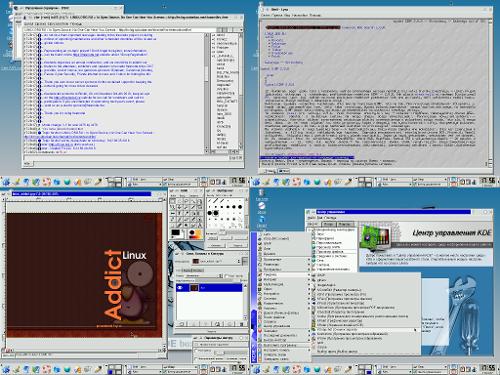Click the black foreground color swatch
The width and height of the screenshot is (500, 375).
point(176,232)
